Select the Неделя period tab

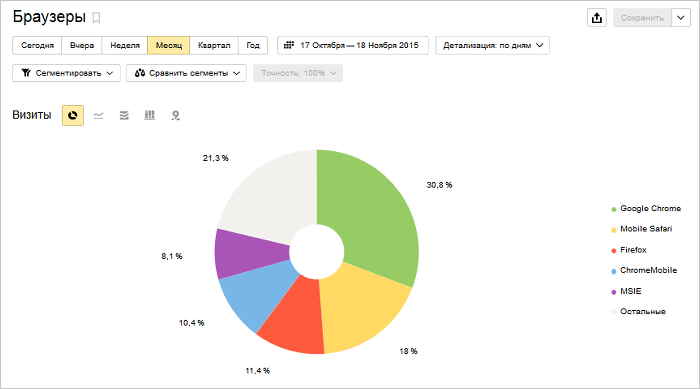tap(125, 46)
